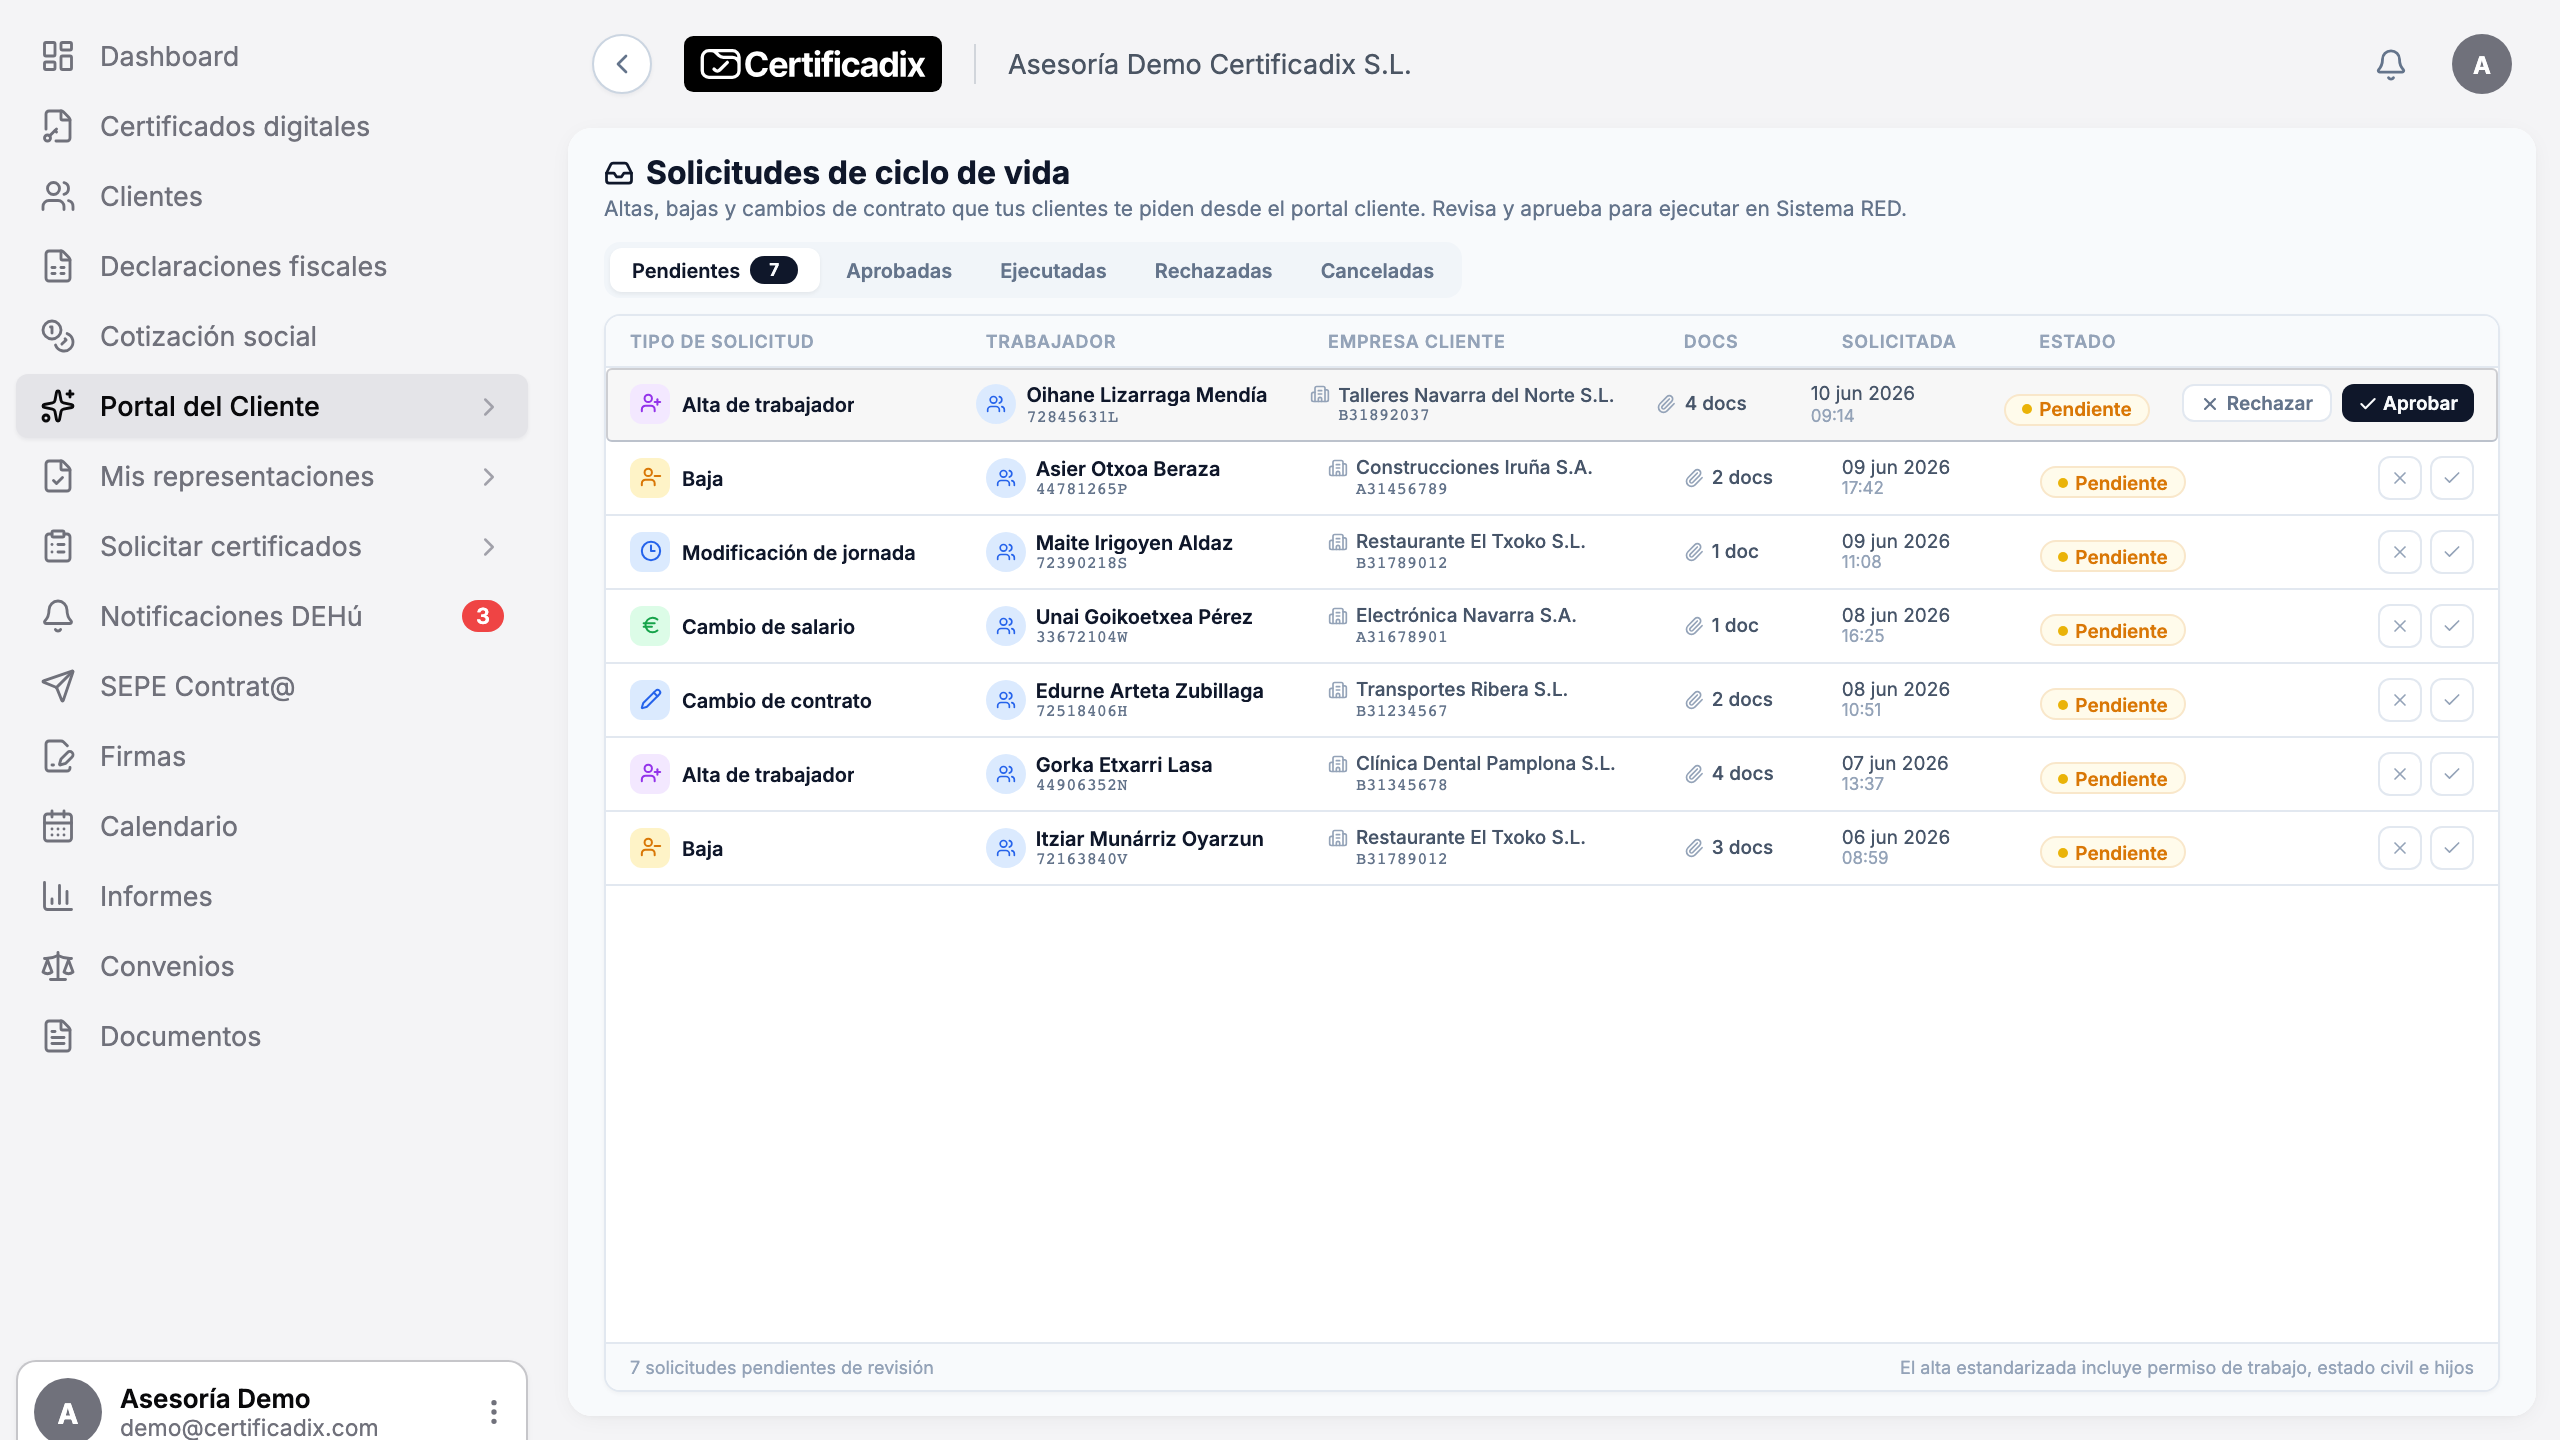Image resolution: width=2560 pixels, height=1440 pixels.
Task: Expand Mis representaciones submenu chevron
Action: (489, 476)
